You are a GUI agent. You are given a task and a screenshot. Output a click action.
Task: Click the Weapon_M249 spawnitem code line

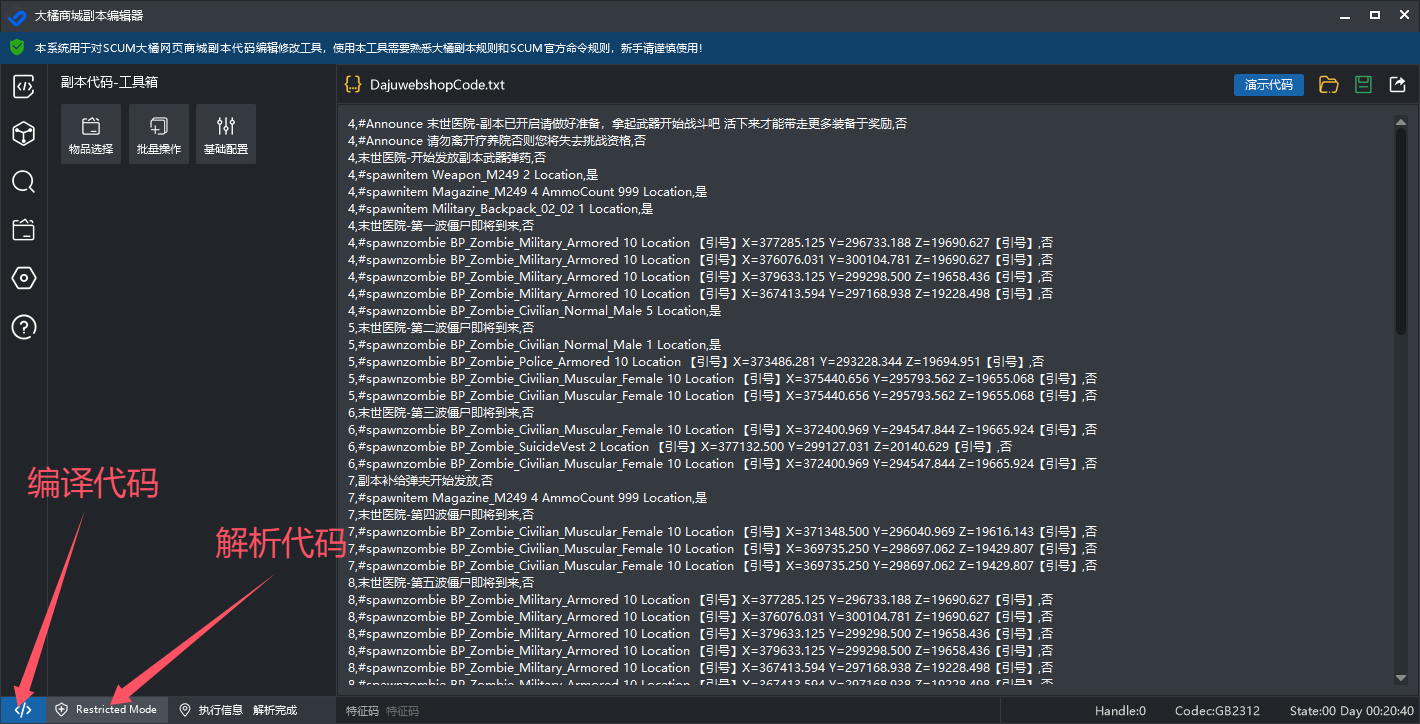[473, 174]
